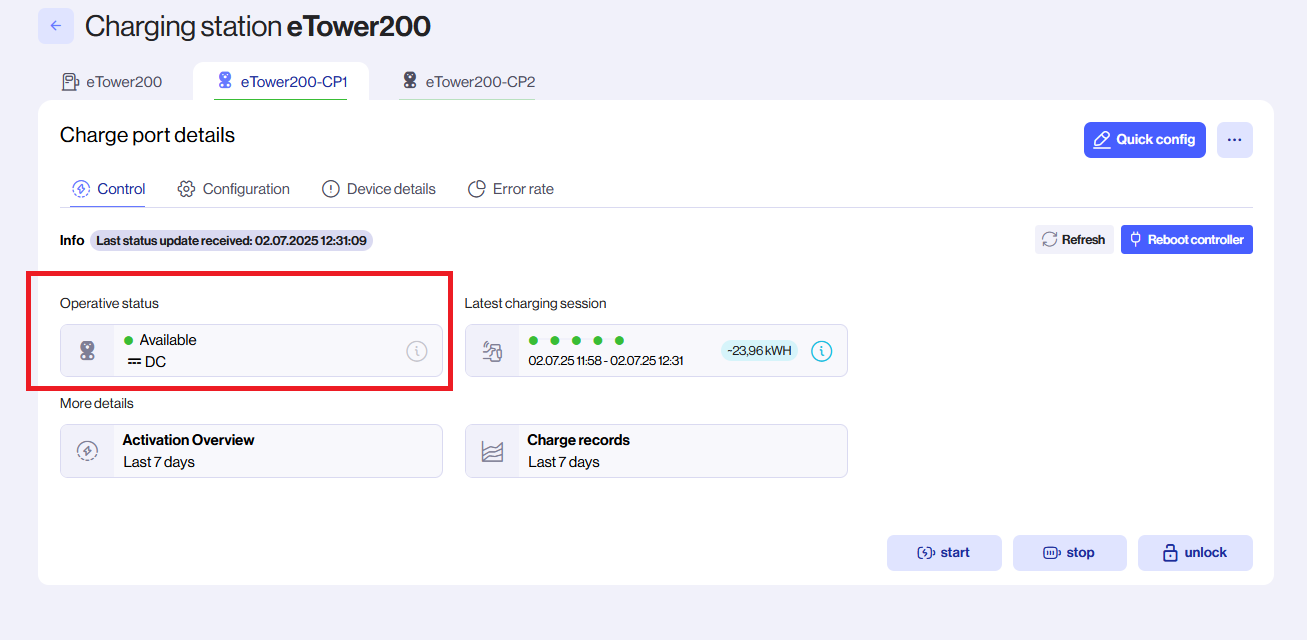Stop charging with the stop button
The height and width of the screenshot is (640, 1307).
[x=1070, y=553]
